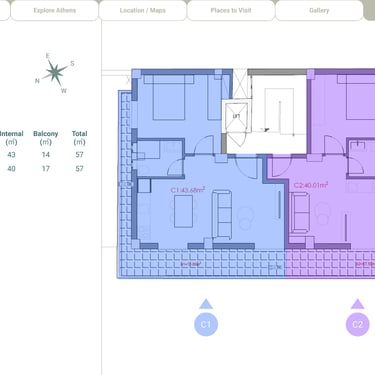Viewport: 375px width, 375px height.
Task: Click the purple arrow above C2
Action: pyautogui.click(x=358, y=304)
